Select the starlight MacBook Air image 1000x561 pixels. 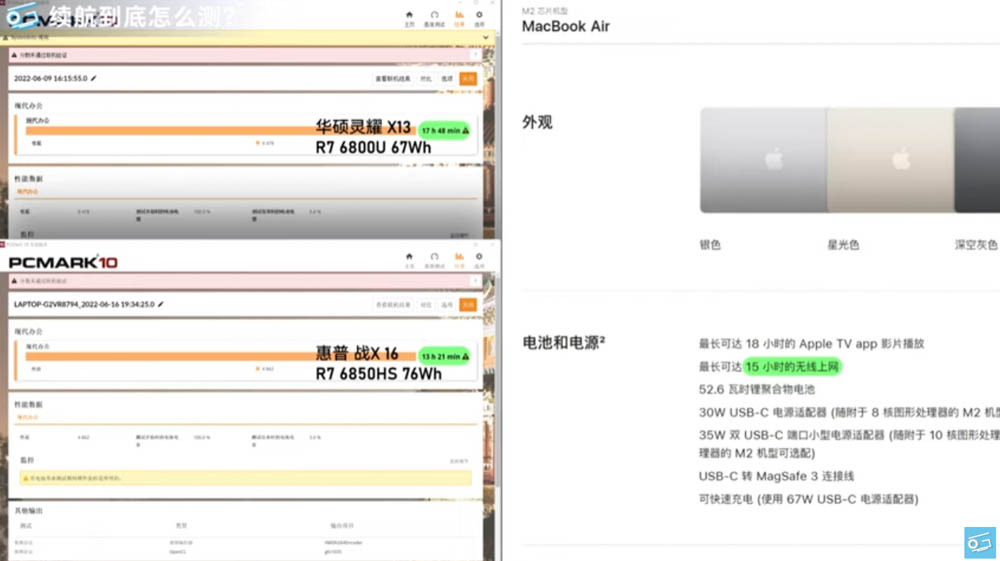pos(890,160)
